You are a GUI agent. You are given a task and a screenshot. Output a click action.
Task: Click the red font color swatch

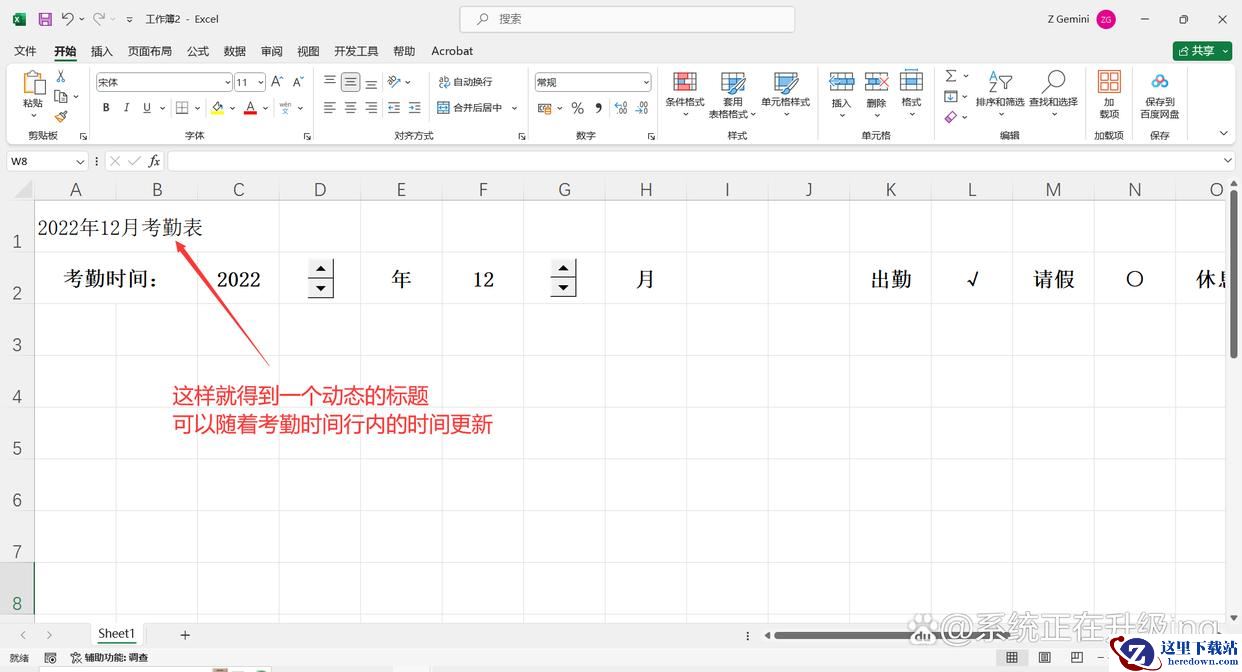point(250,108)
